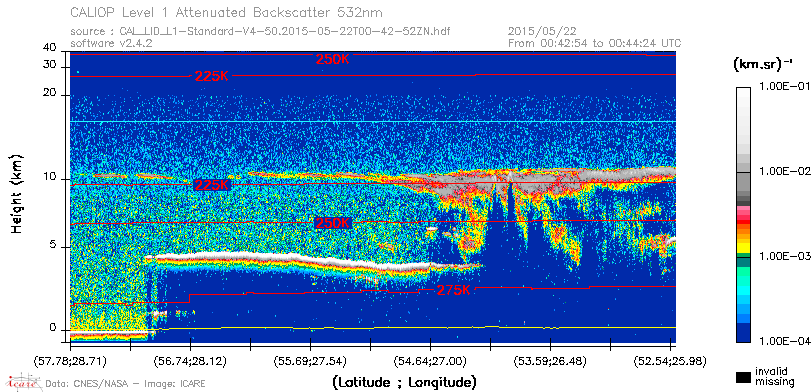The height and width of the screenshot is (392, 811).
Task: Click the software v2.4.2 version text
Action: pyautogui.click(x=111, y=43)
